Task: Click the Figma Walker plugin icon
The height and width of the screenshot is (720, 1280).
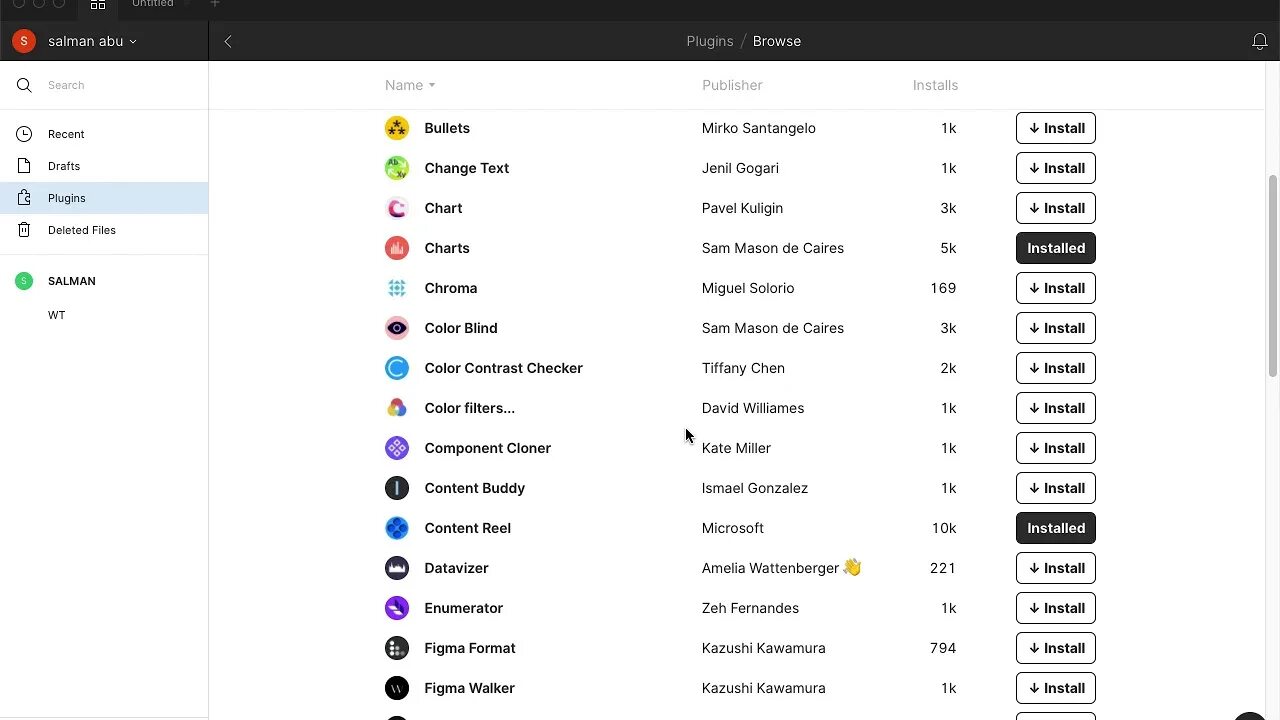Action: coord(397,688)
